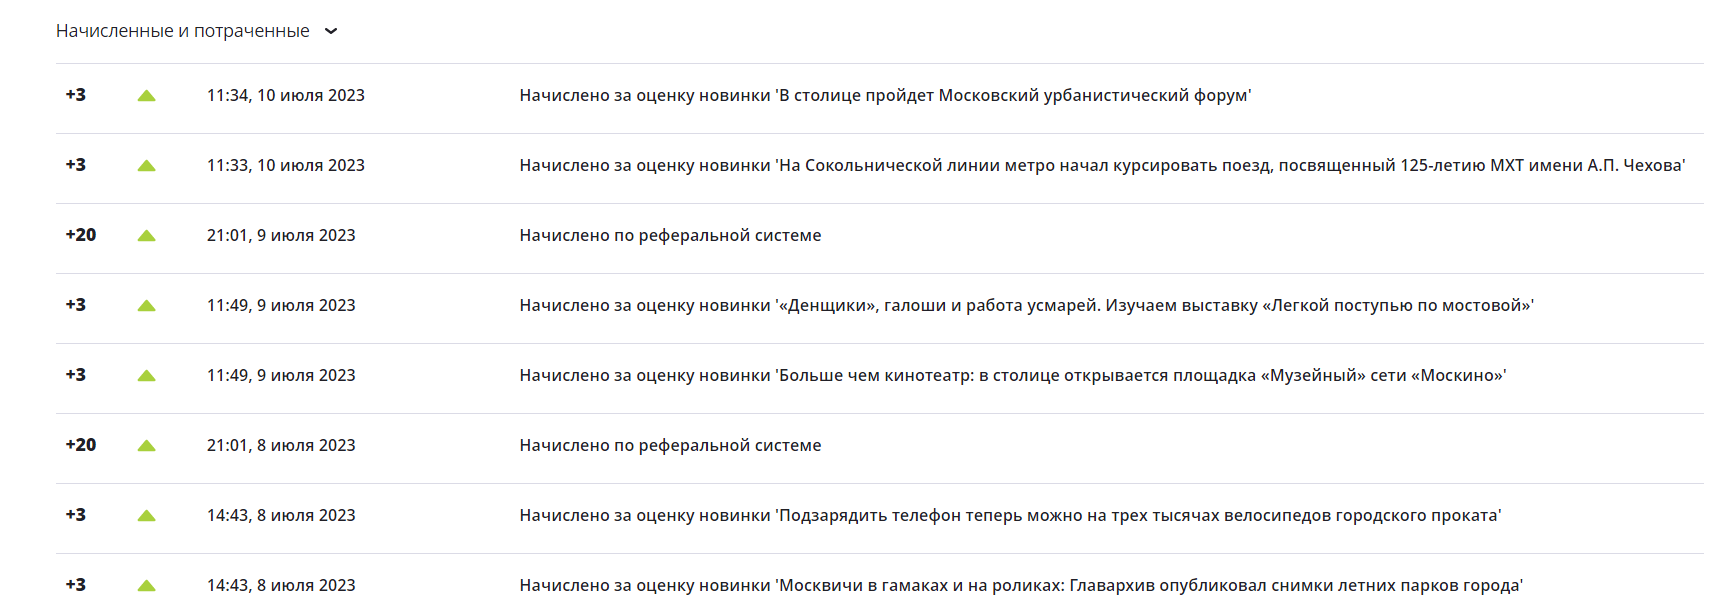1720x614 pixels.
Task: Click green arrow for the Главархив parks entry
Action: pyautogui.click(x=146, y=586)
